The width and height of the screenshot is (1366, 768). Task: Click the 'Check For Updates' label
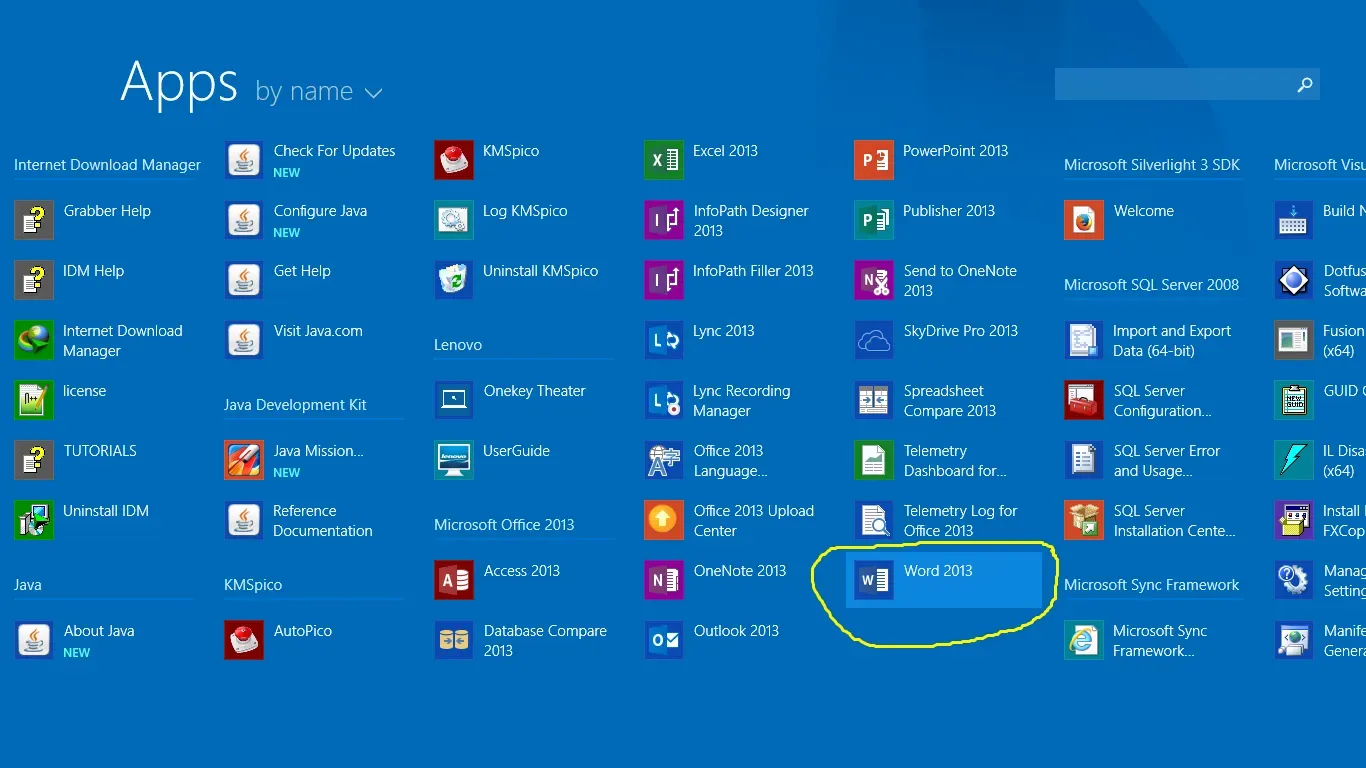pyautogui.click(x=334, y=151)
